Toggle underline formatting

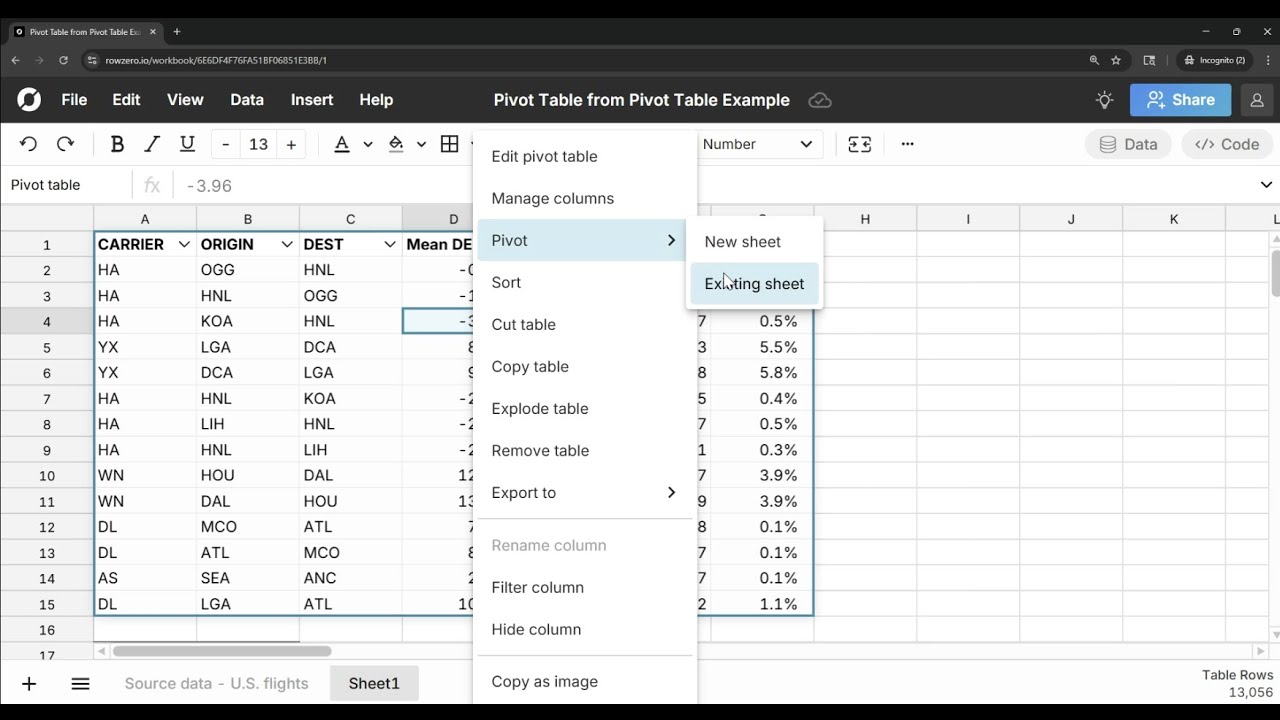187,144
